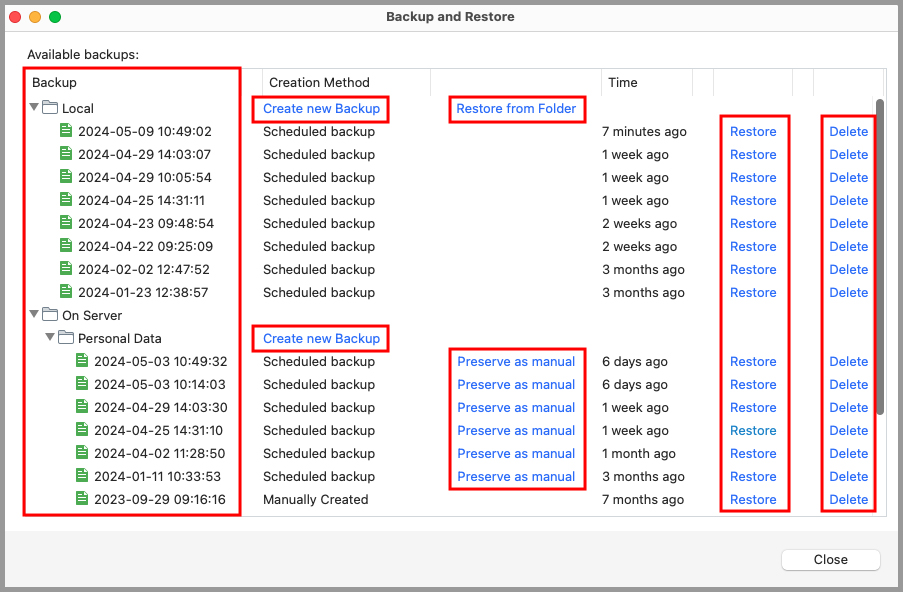
Task: Delete the 2024-05-09 10:49:02 local backup
Action: (848, 131)
